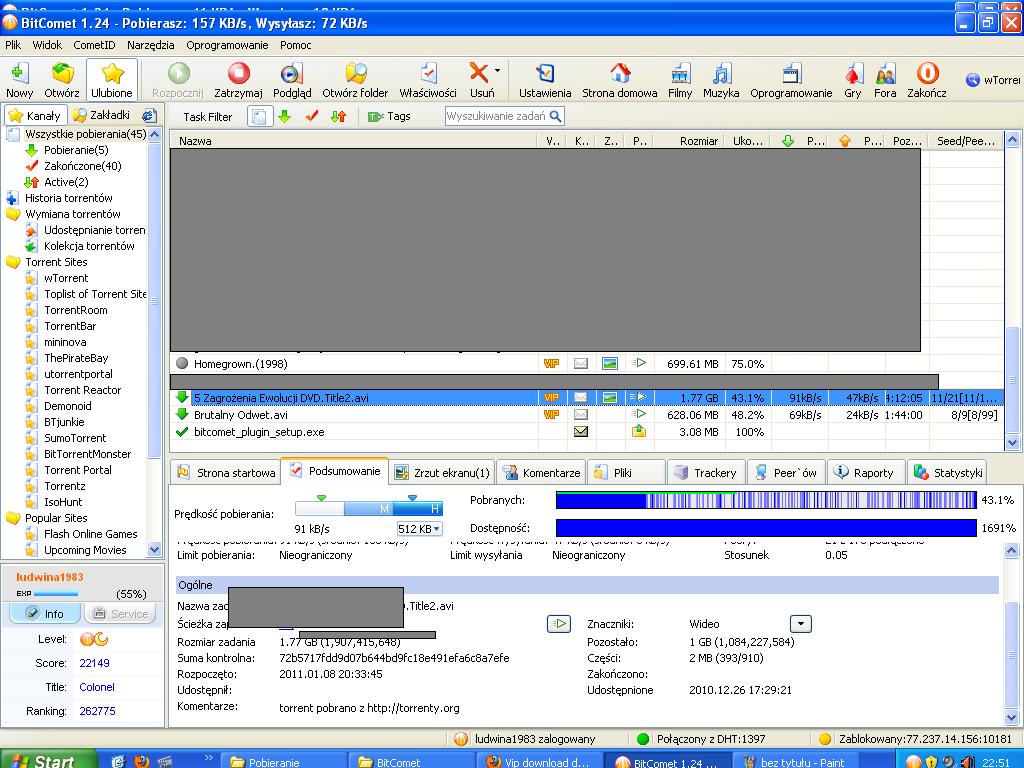Open the Widok menu
This screenshot has height=768, width=1024.
(47, 45)
